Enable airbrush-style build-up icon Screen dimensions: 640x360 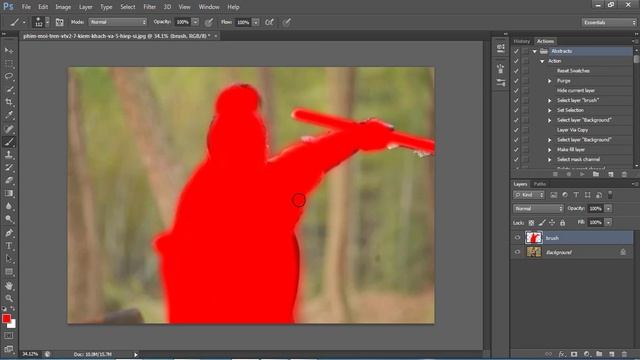click(269, 22)
